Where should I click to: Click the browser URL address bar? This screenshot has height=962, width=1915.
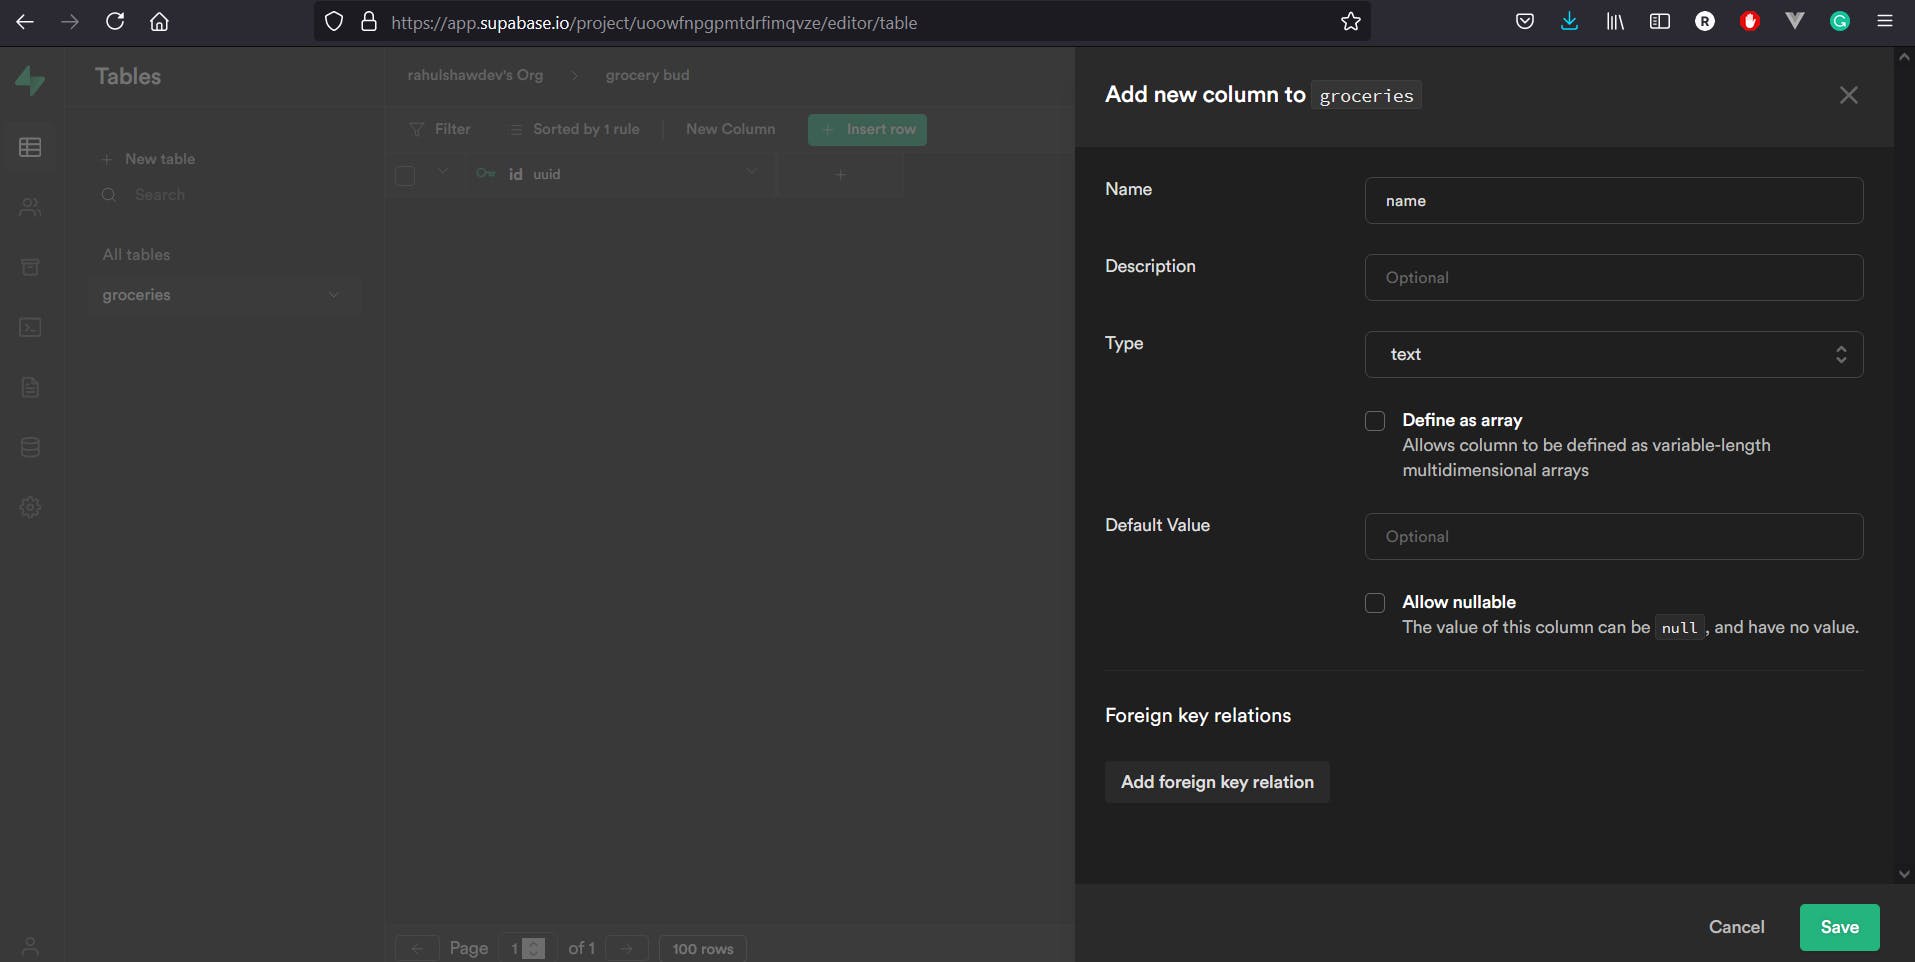(842, 22)
